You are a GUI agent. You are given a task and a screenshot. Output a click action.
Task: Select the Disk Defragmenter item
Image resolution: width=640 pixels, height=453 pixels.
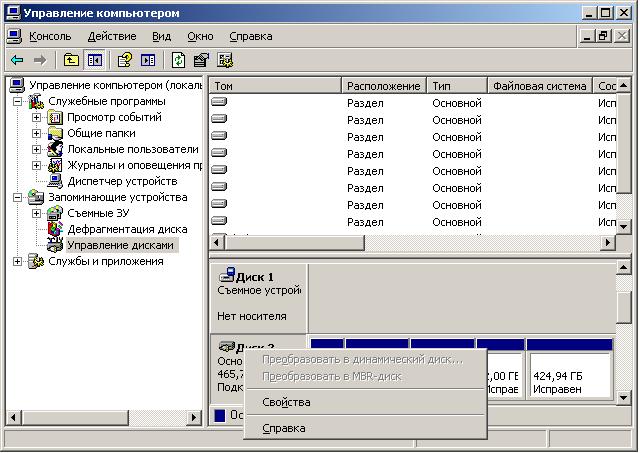click(126, 229)
